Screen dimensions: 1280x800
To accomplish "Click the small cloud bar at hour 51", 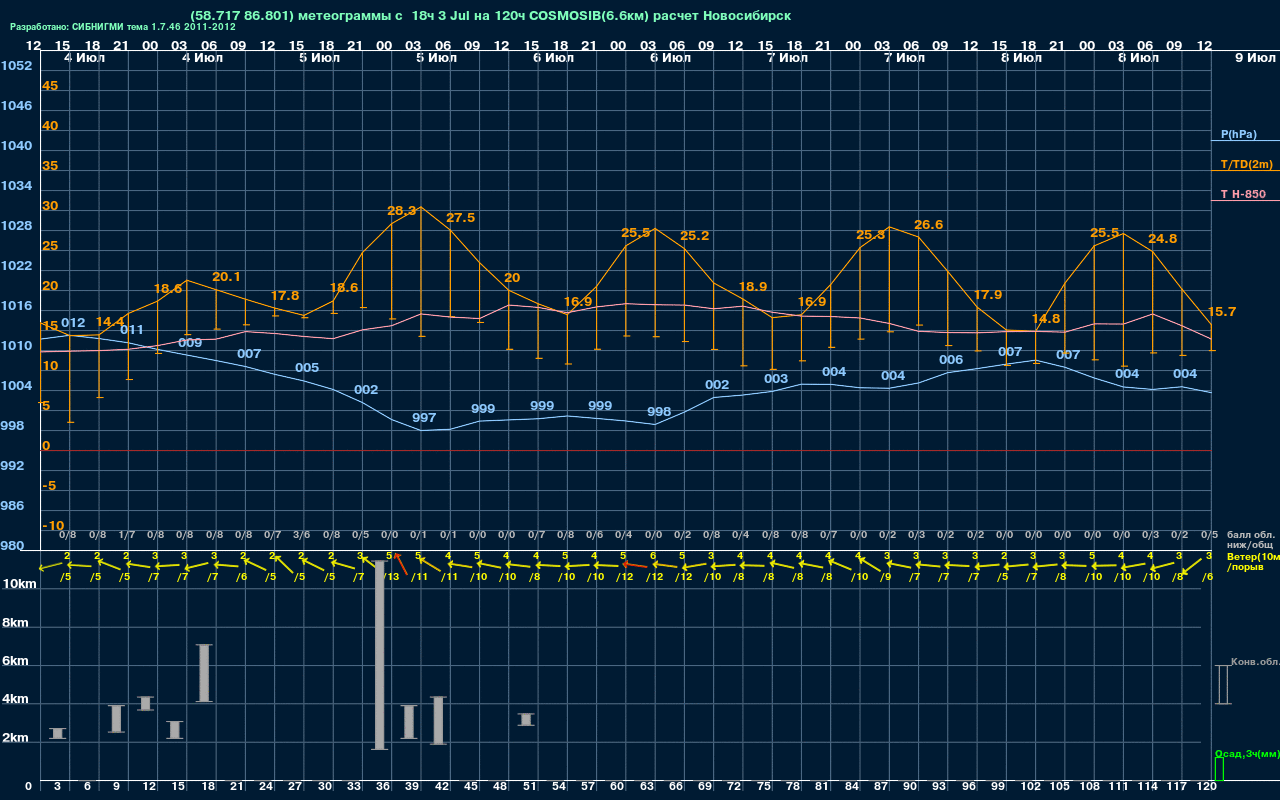I will click(526, 719).
